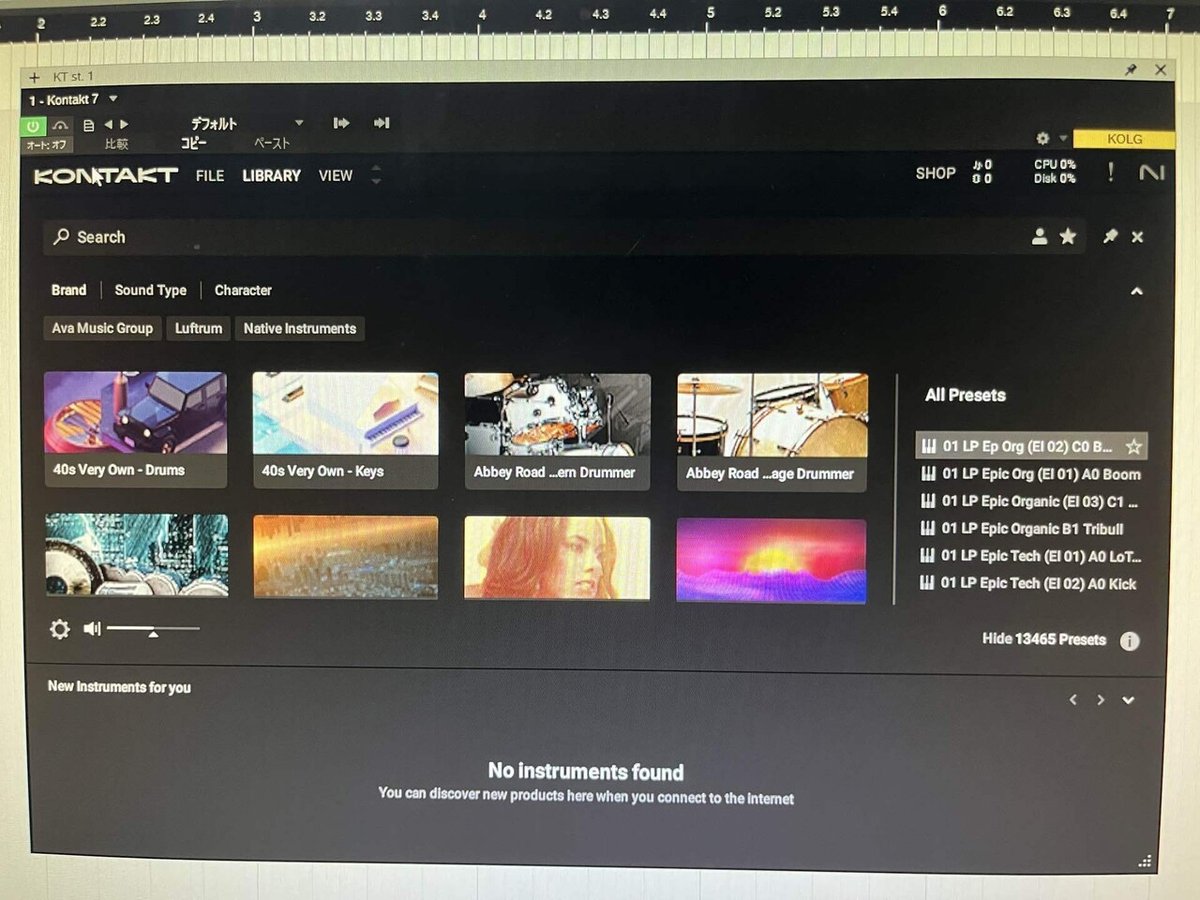Viewport: 1200px width, 900px height.
Task: Click the automation curve icon beside power
Action: click(x=61, y=125)
